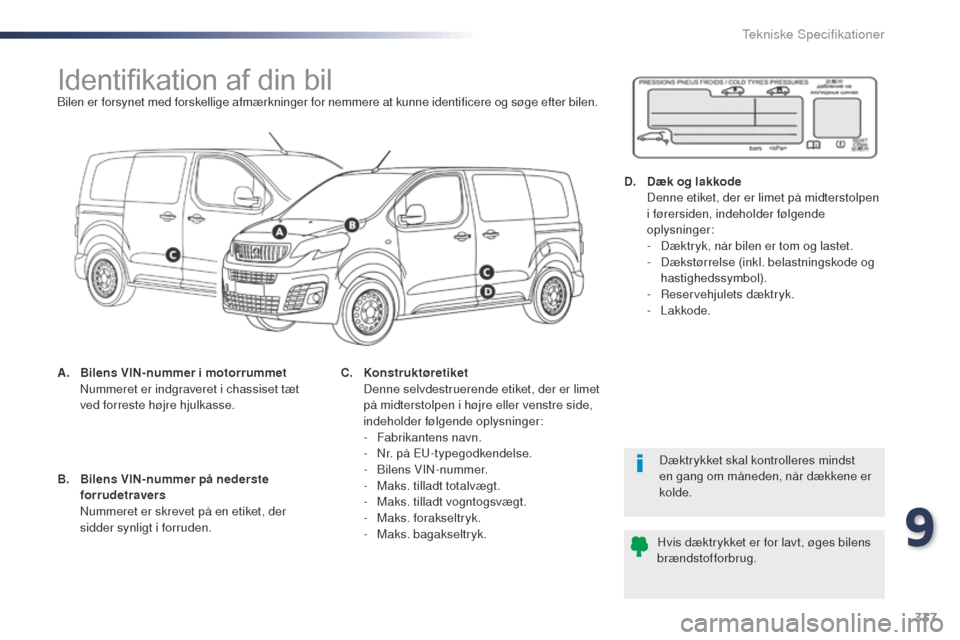Click the green tree eco icon
The width and height of the screenshot is (960, 640).
639,546
